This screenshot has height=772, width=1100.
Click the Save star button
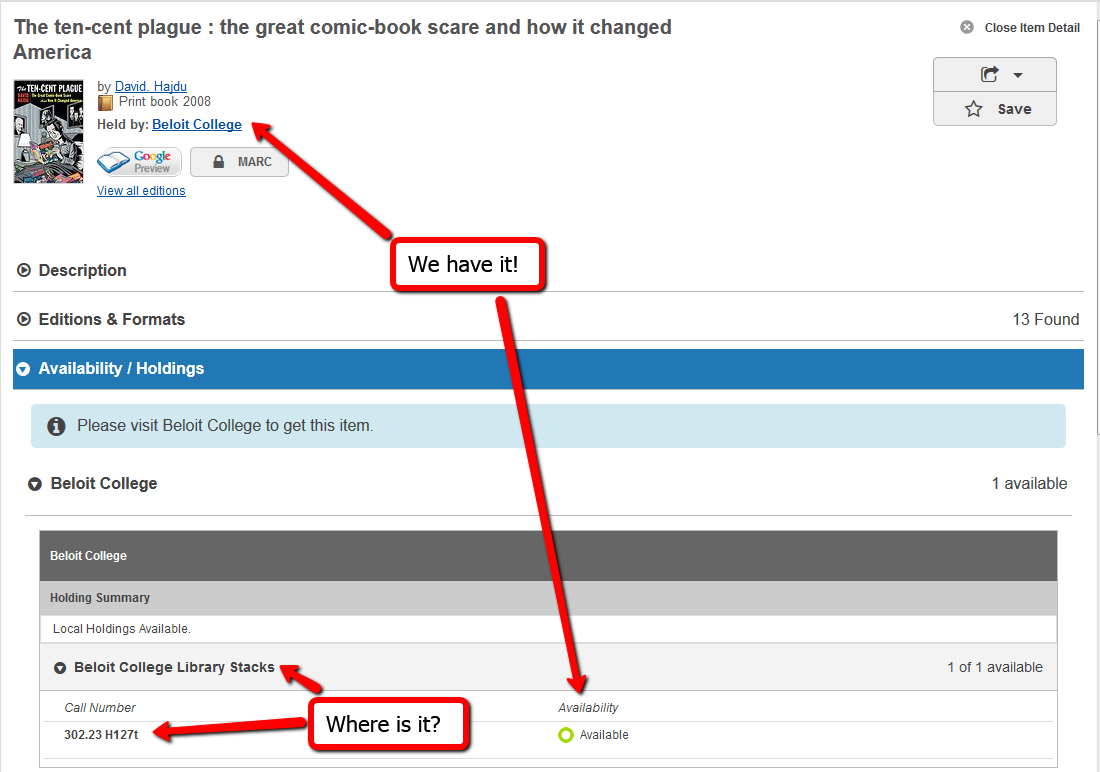(x=994, y=109)
